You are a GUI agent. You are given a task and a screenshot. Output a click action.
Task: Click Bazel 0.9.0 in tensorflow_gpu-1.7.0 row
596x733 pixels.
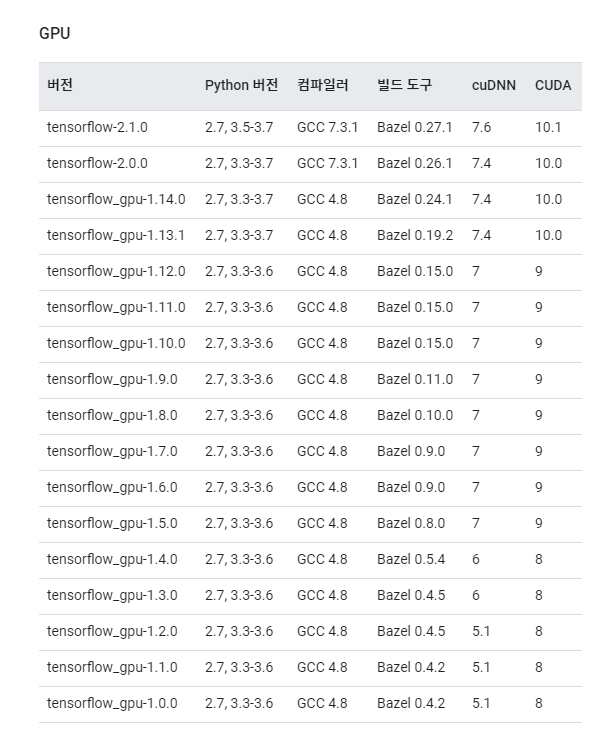(411, 451)
